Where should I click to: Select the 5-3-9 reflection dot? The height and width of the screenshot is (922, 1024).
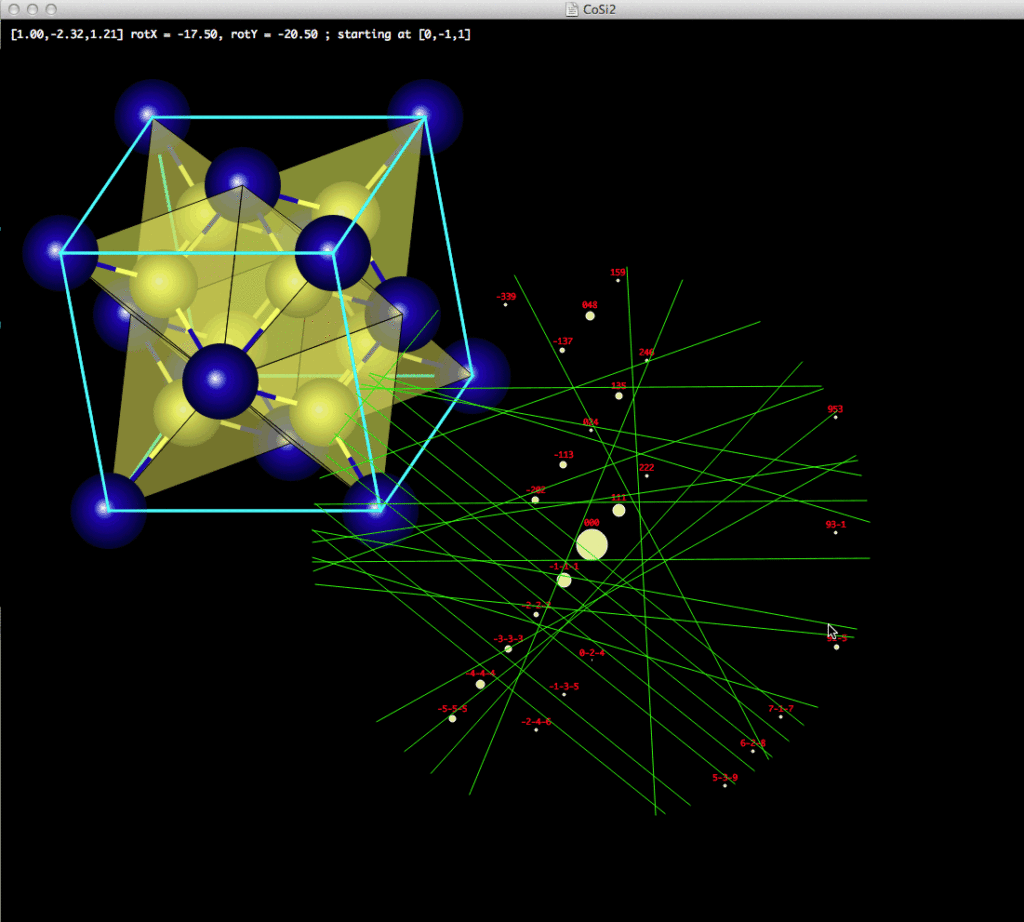click(725, 786)
